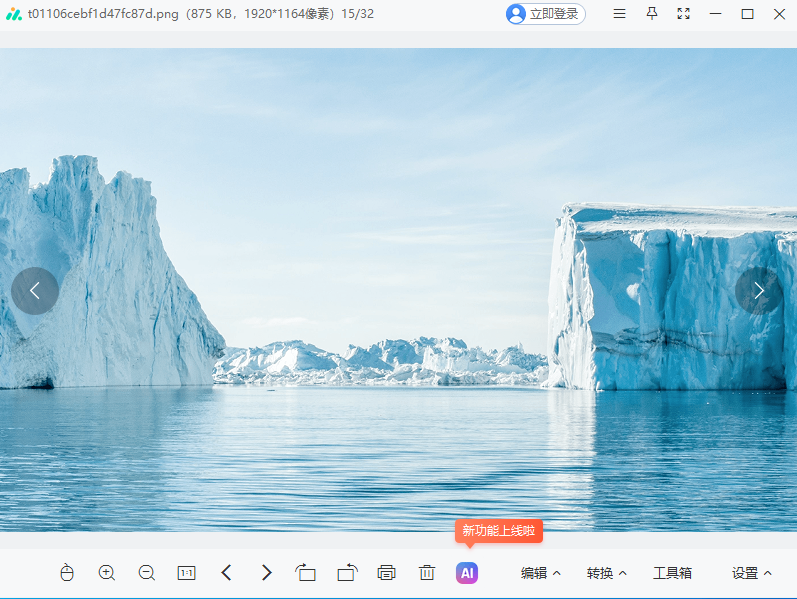Show image at 1:1 actual size
The image size is (797, 599).
coord(187,573)
